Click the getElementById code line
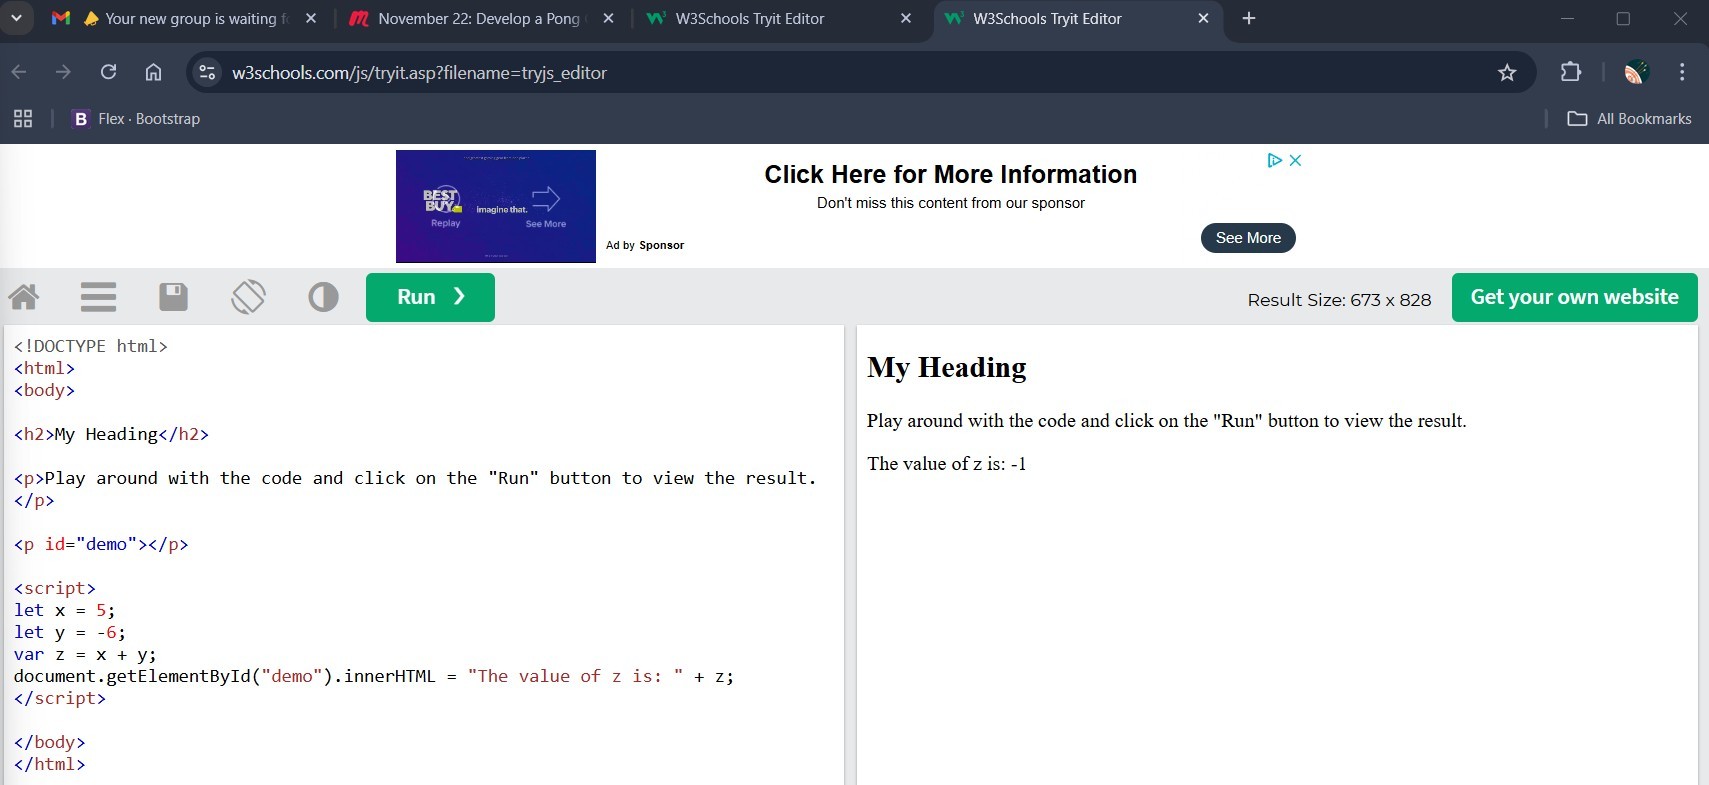Screen dimensions: 1709x785 [374, 676]
